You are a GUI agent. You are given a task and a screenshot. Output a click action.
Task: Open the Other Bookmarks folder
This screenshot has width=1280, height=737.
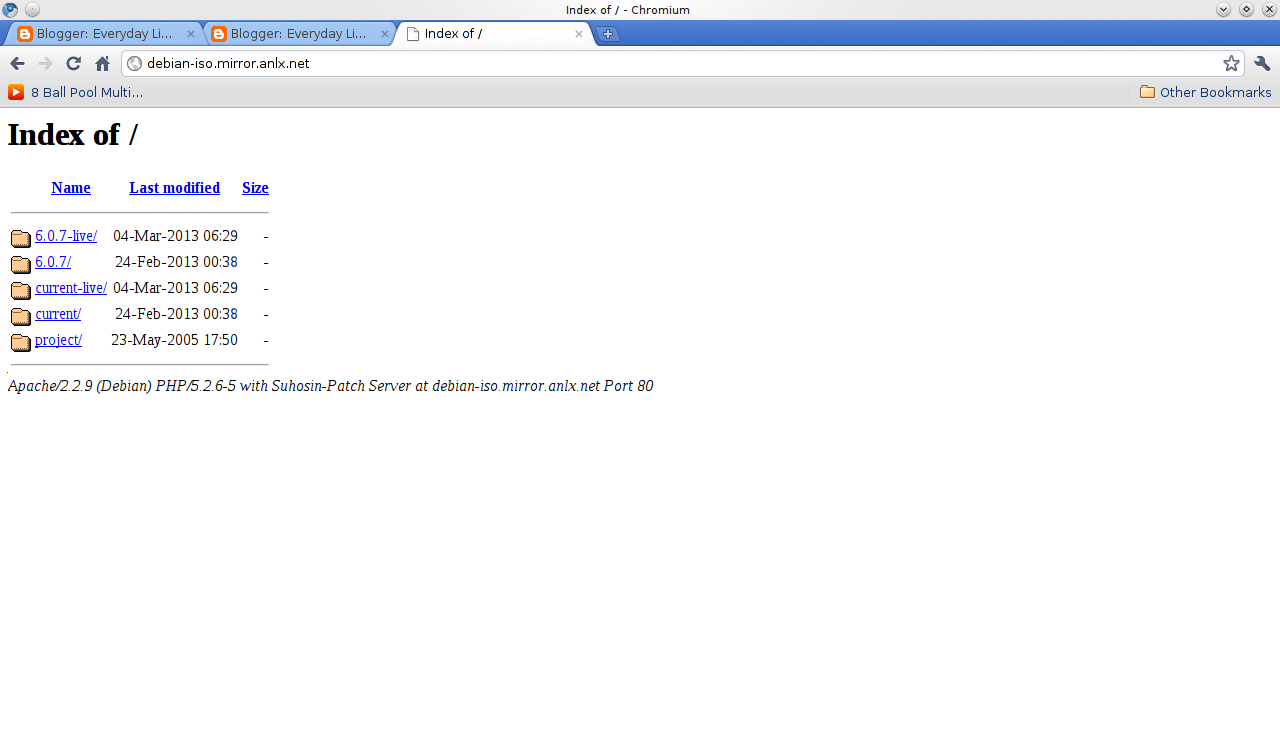(1205, 92)
